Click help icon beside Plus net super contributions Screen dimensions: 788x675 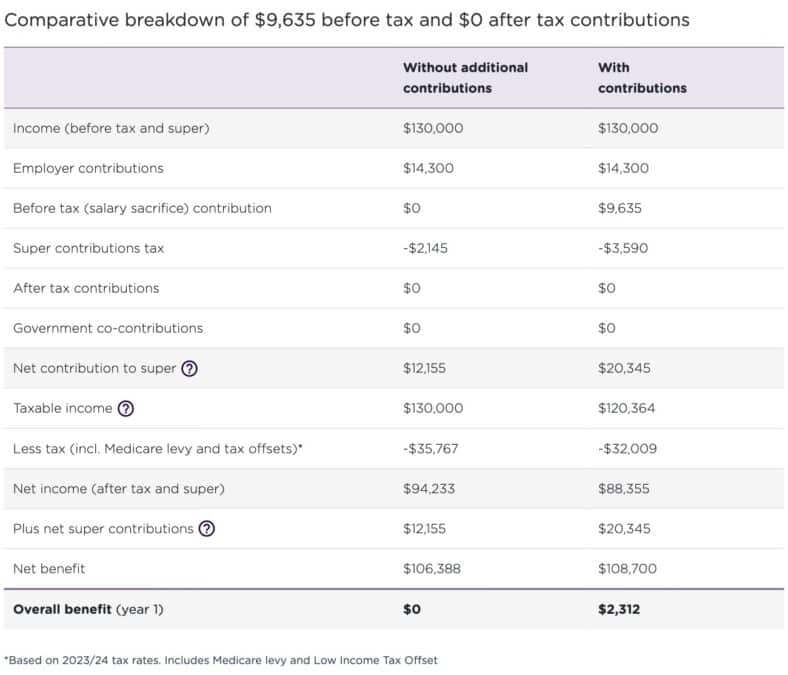point(206,528)
